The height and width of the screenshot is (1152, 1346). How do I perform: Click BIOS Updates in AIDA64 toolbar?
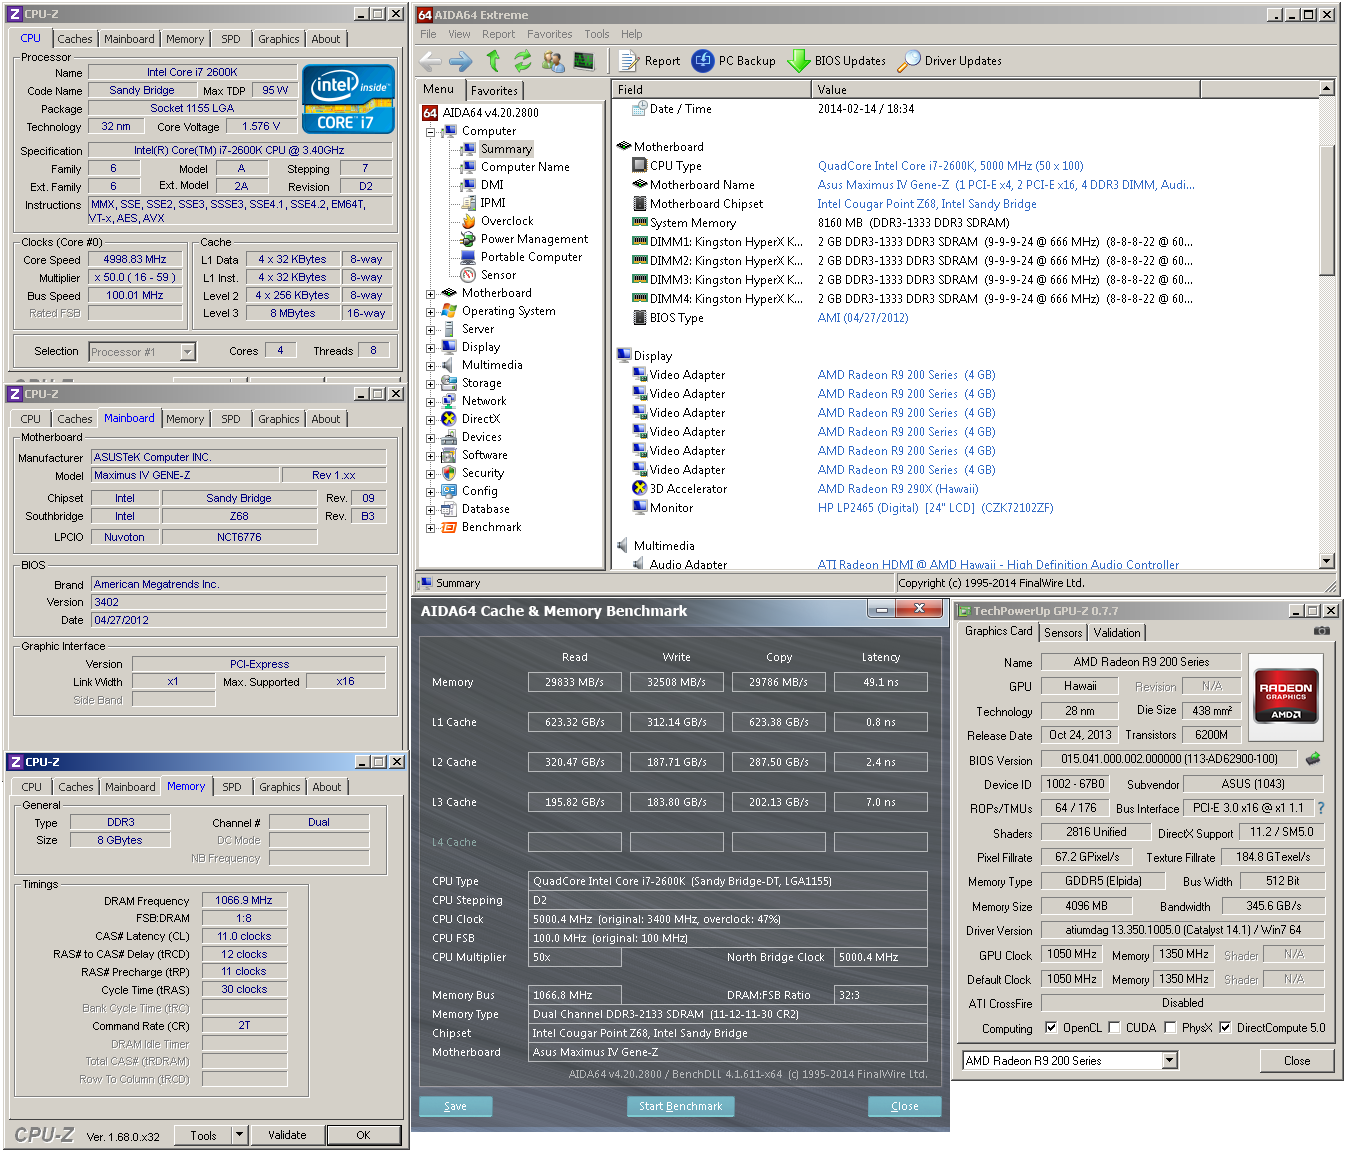coord(837,61)
